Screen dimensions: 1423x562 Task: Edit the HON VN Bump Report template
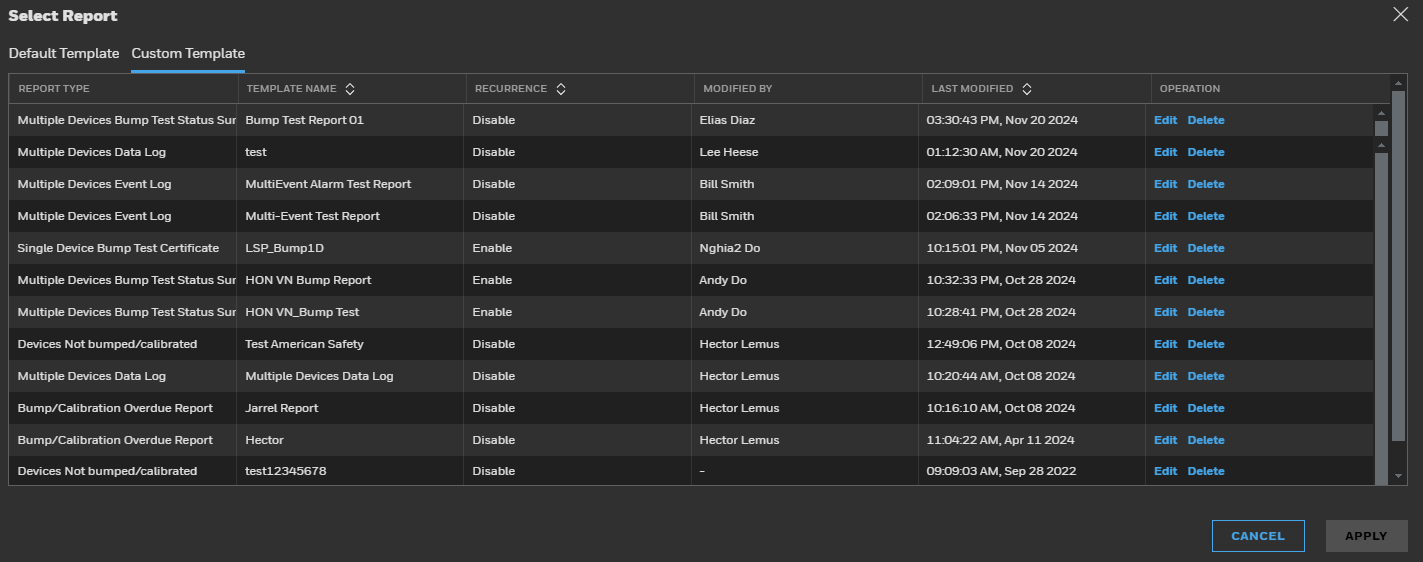[x=1165, y=280]
